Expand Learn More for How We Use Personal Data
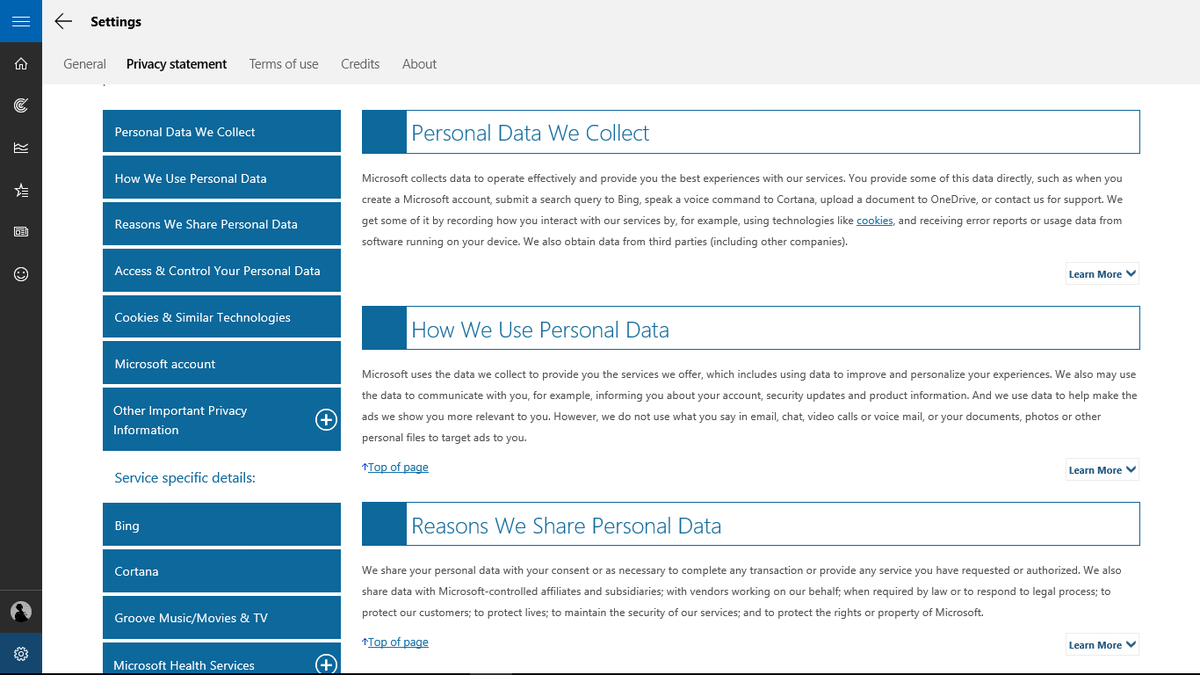Screen dimensions: 1200x675 tap(1101, 469)
